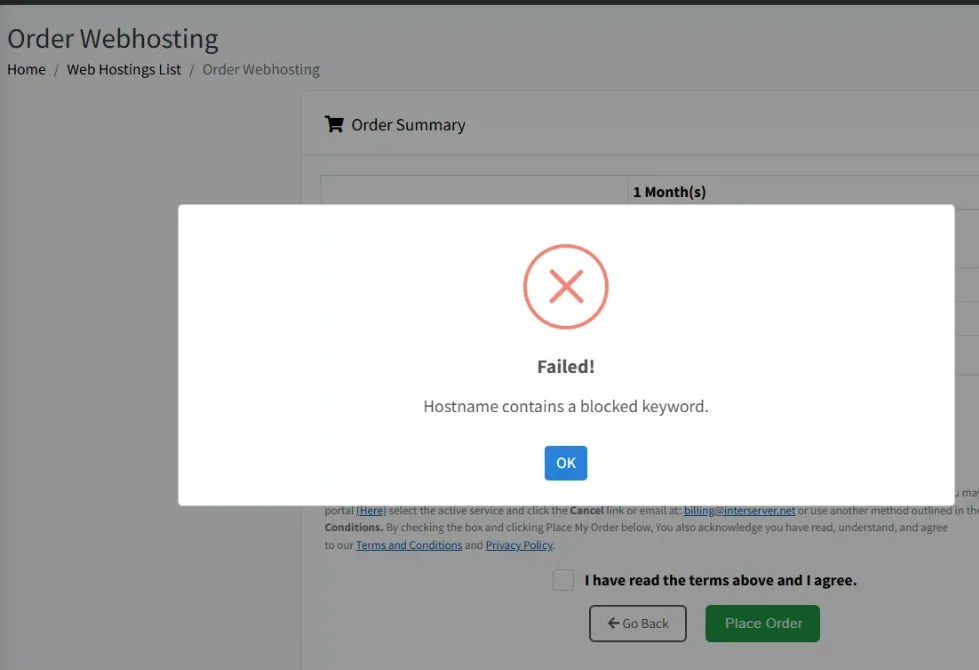Viewport: 979px width, 670px height.
Task: Click the 'Hostname contains a blocked keyword.' message
Action: [566, 406]
